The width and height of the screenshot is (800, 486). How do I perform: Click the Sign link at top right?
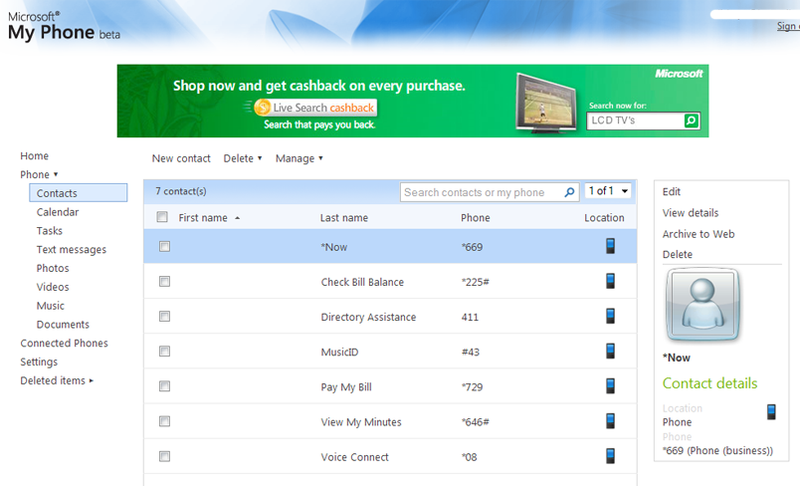788,26
